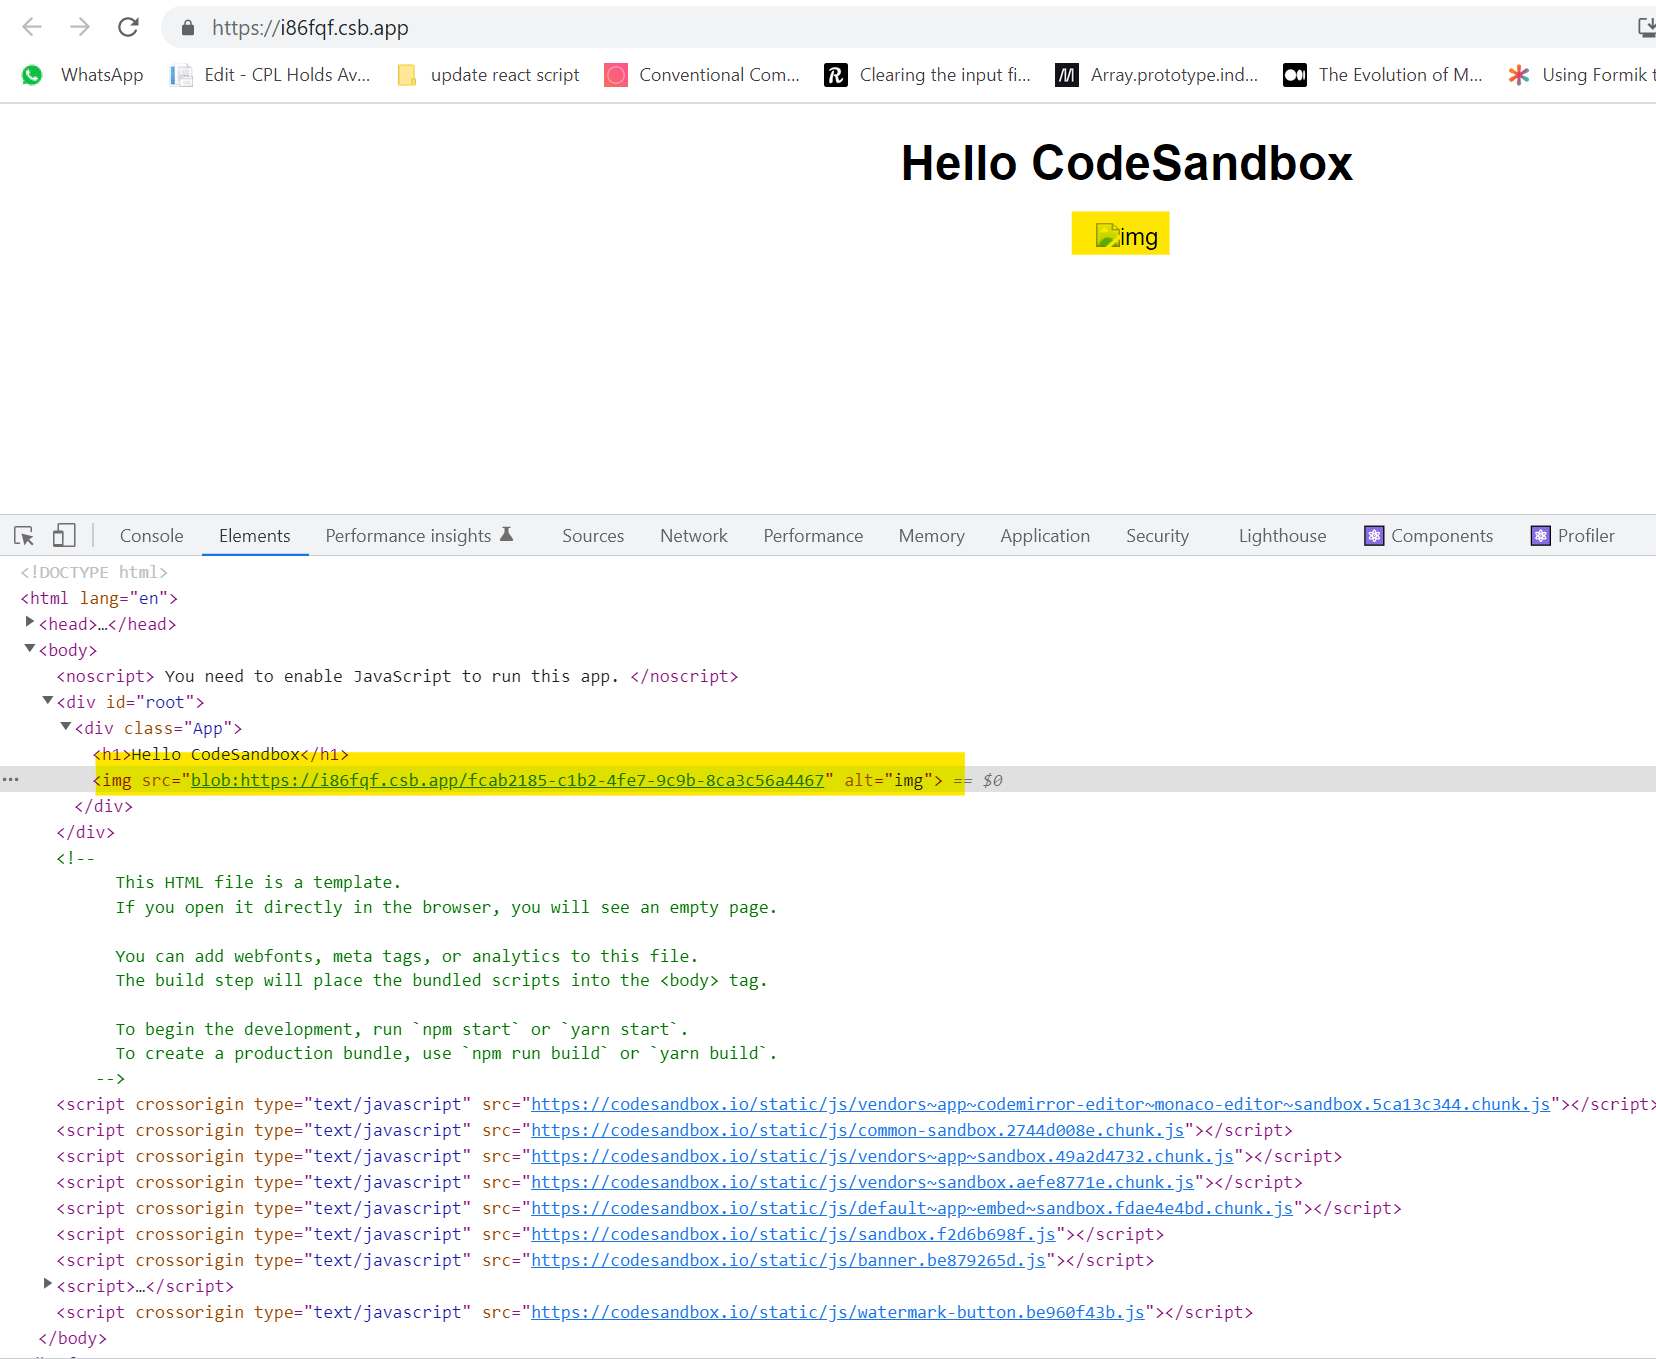The width and height of the screenshot is (1656, 1359).
Task: Click the forward navigation arrow
Action: 80,27
